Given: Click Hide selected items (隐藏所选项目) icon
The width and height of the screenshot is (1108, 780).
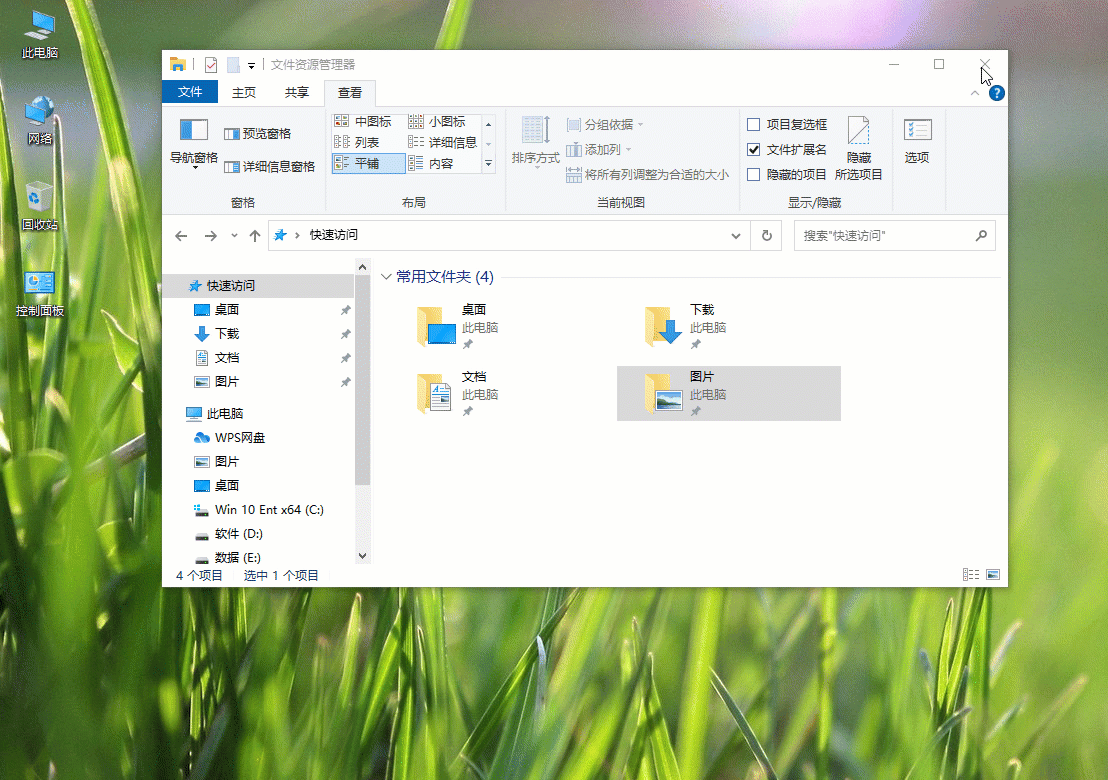Looking at the screenshot, I should coord(858,133).
